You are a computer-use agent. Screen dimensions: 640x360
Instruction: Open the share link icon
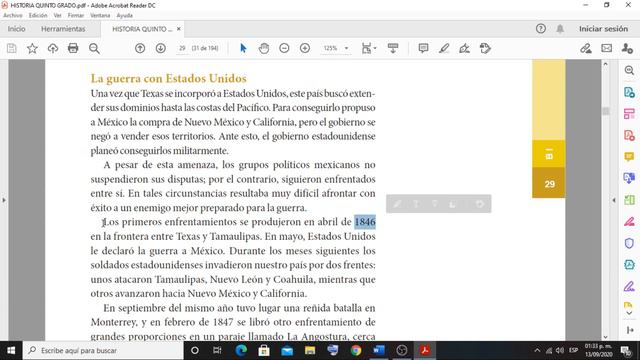pyautogui.click(x=586, y=48)
